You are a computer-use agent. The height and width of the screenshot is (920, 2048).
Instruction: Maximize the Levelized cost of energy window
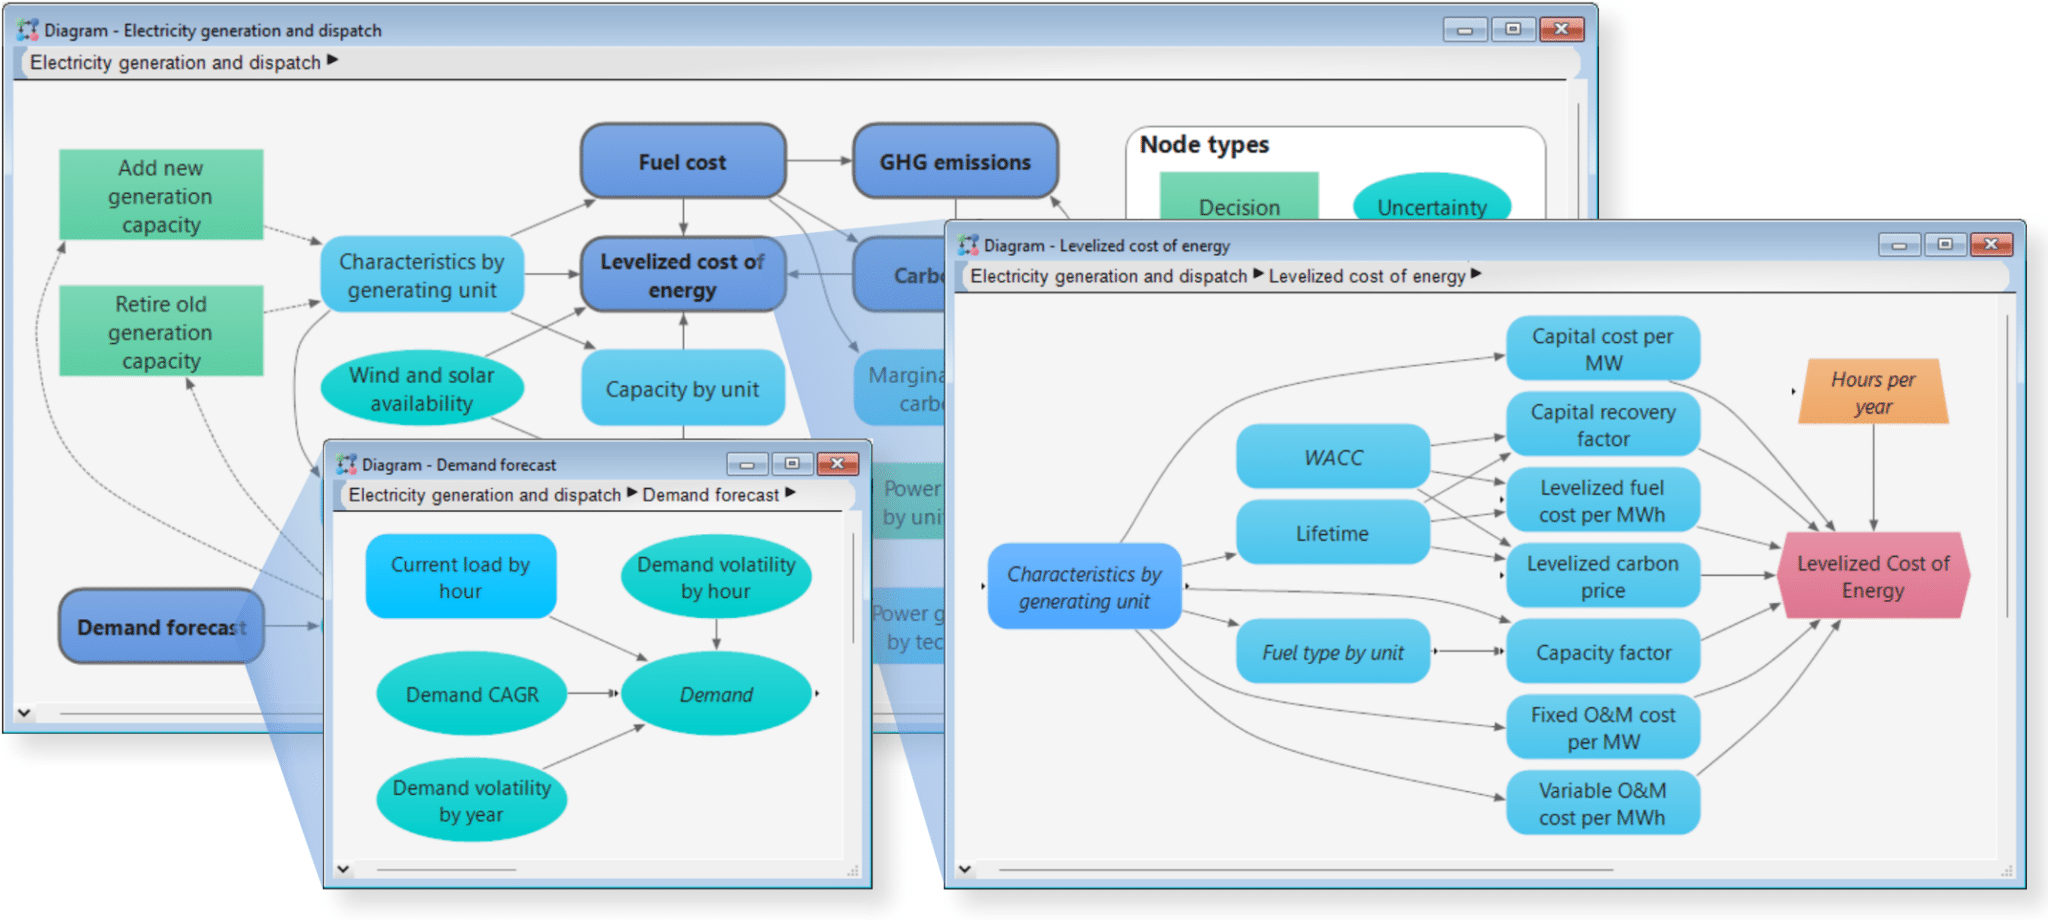1944,244
